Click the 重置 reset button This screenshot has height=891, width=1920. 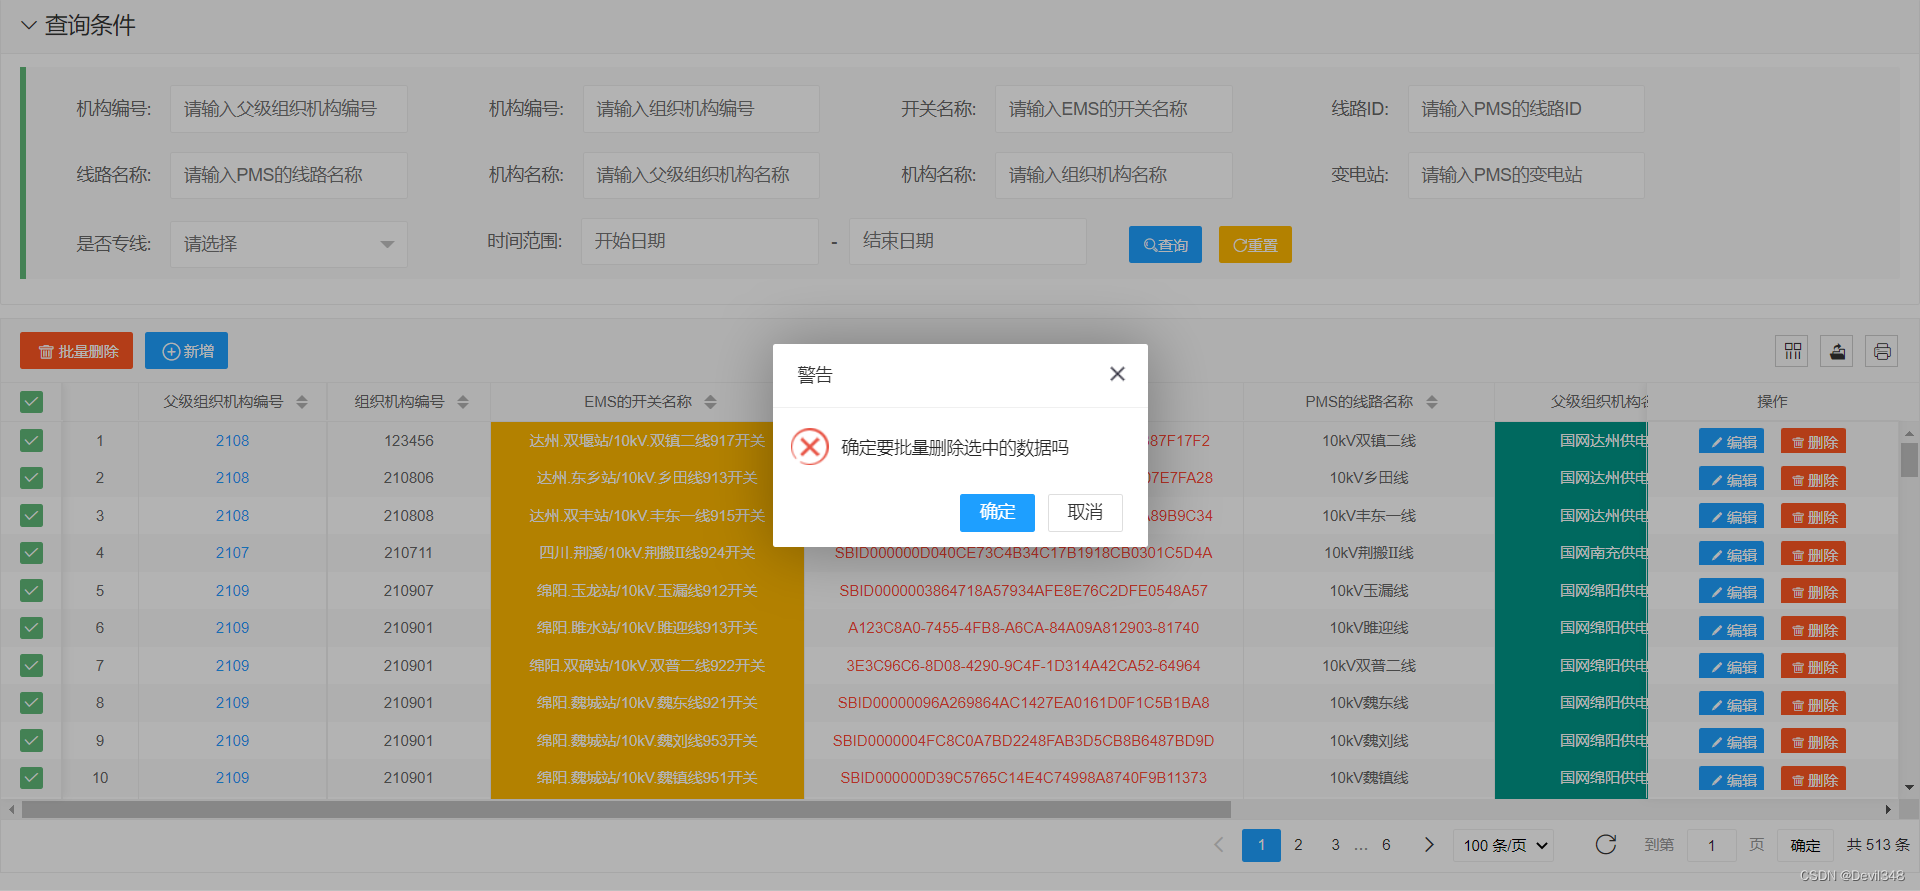pyautogui.click(x=1255, y=245)
